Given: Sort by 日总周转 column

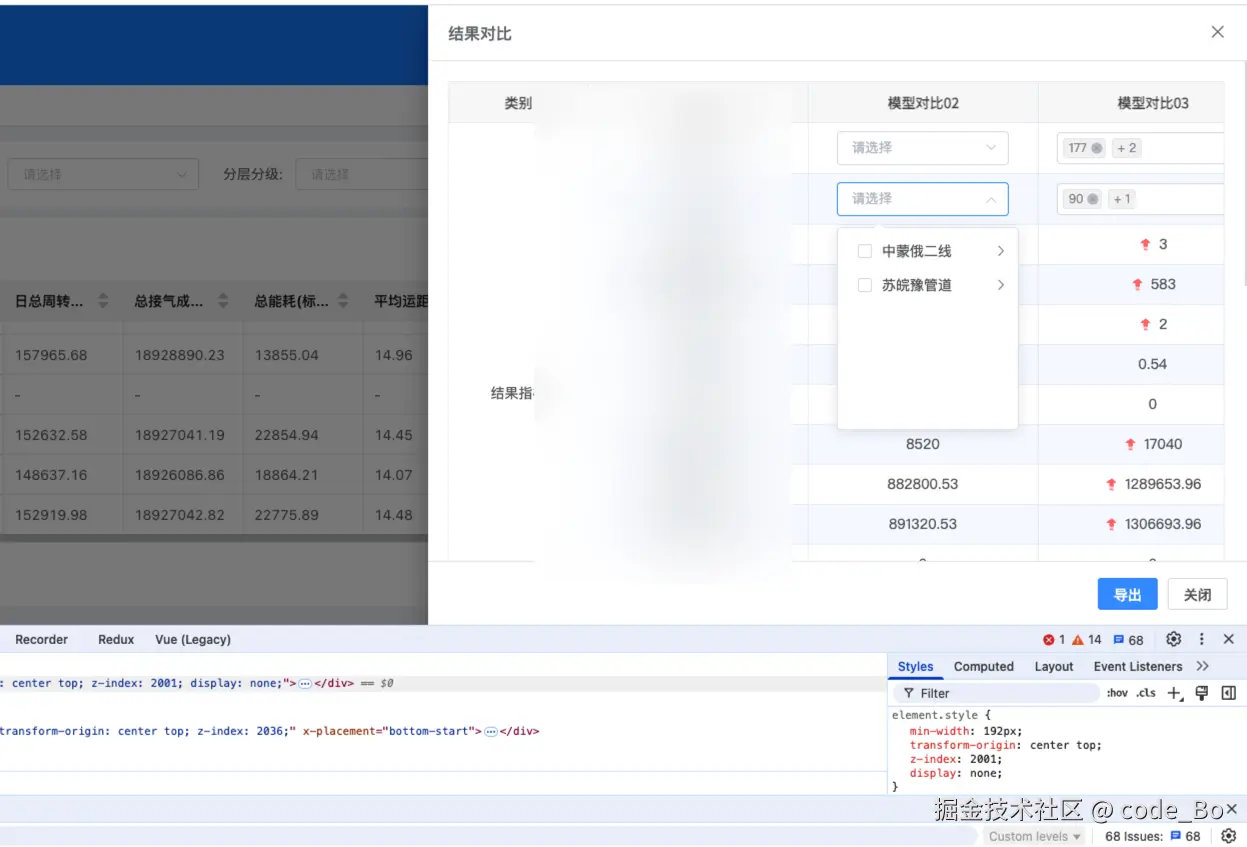Looking at the screenshot, I should pos(103,300).
